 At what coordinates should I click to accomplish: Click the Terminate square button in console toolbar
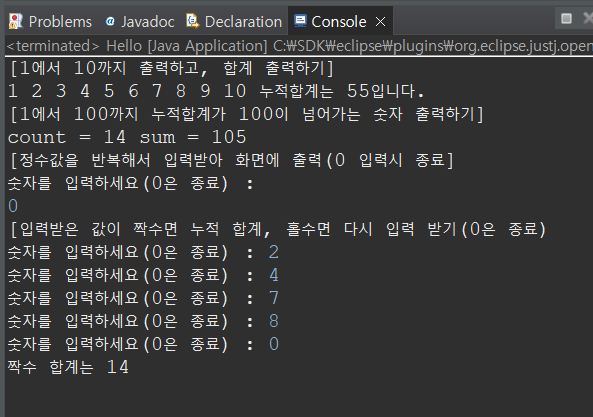(x=566, y=19)
